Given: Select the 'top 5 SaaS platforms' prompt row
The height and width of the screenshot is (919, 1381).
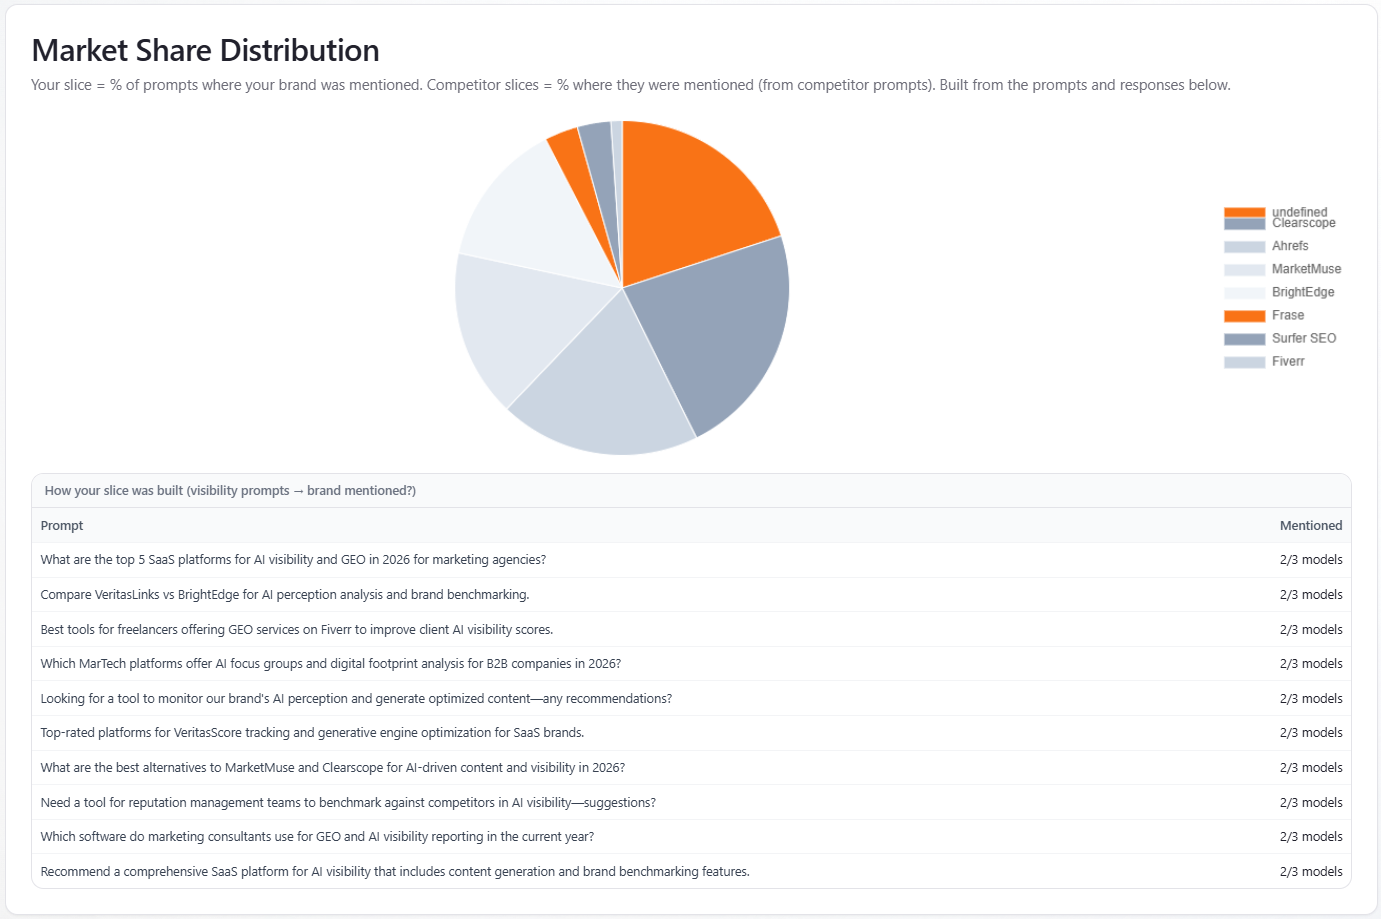Looking at the screenshot, I should click(x=293, y=560).
